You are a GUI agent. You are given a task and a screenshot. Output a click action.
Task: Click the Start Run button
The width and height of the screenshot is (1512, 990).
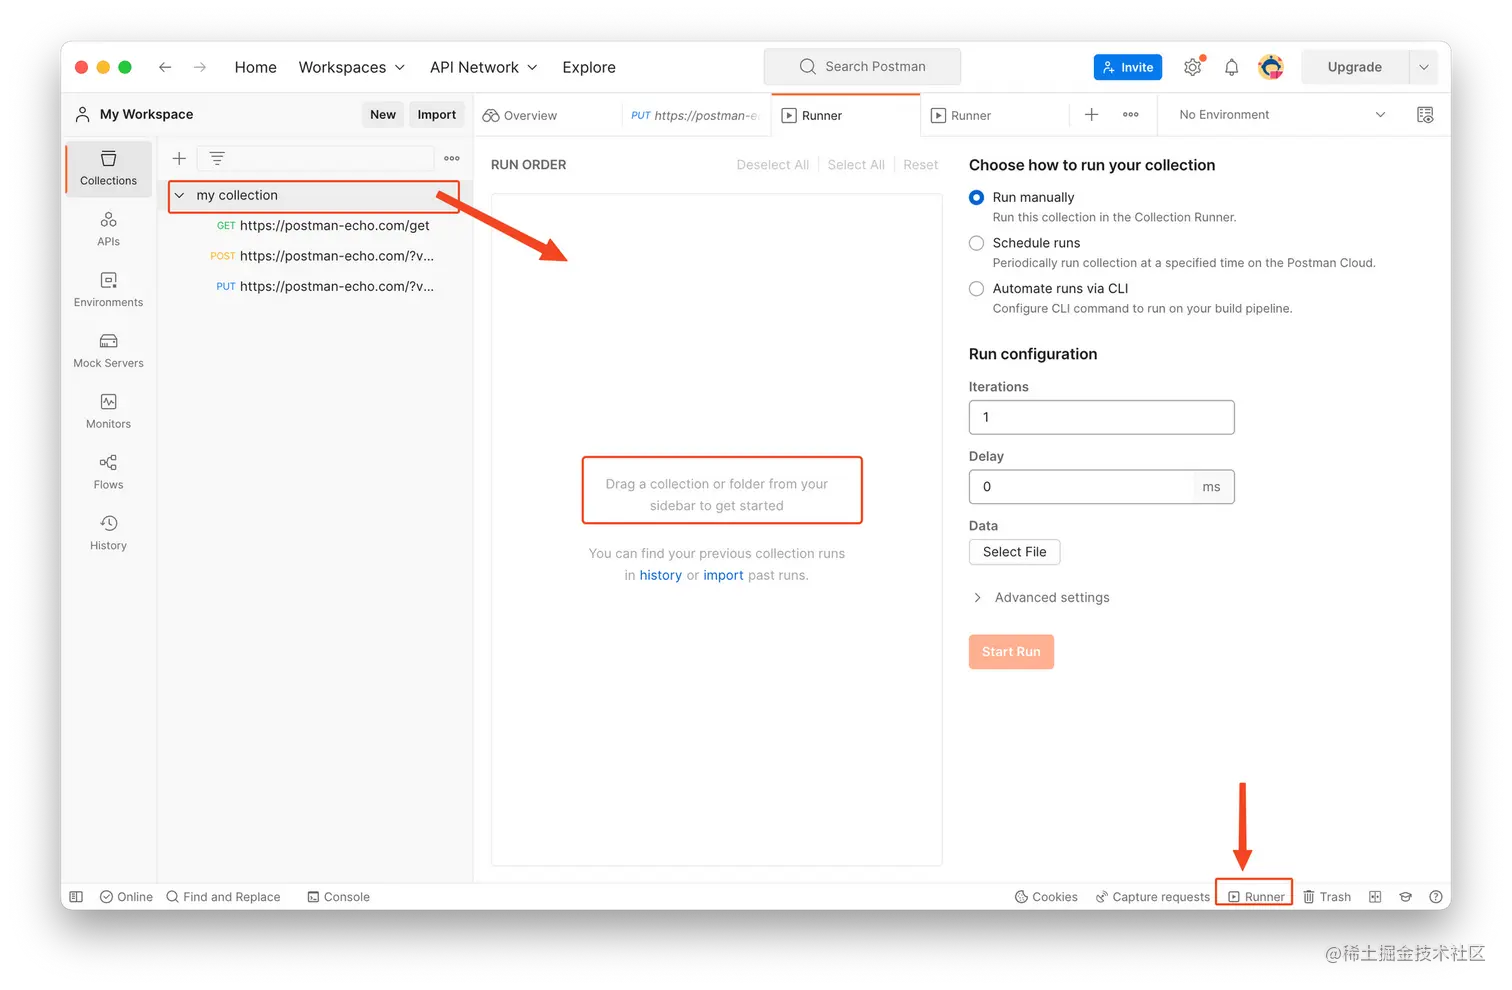pyautogui.click(x=1011, y=652)
